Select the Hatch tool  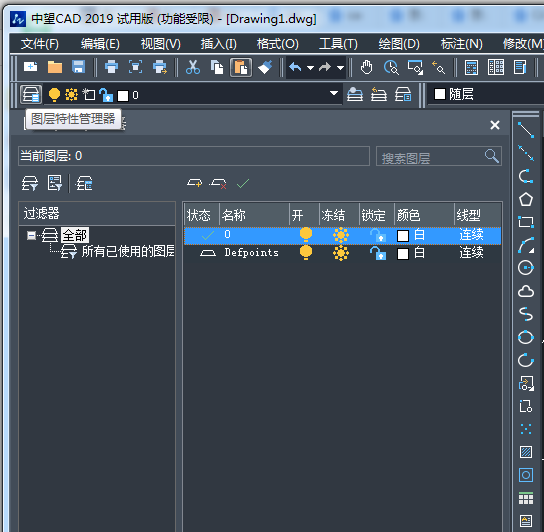click(x=526, y=452)
